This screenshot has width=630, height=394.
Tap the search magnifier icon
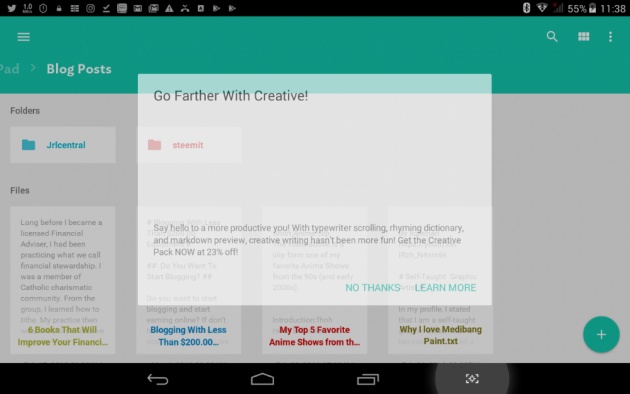[552, 37]
